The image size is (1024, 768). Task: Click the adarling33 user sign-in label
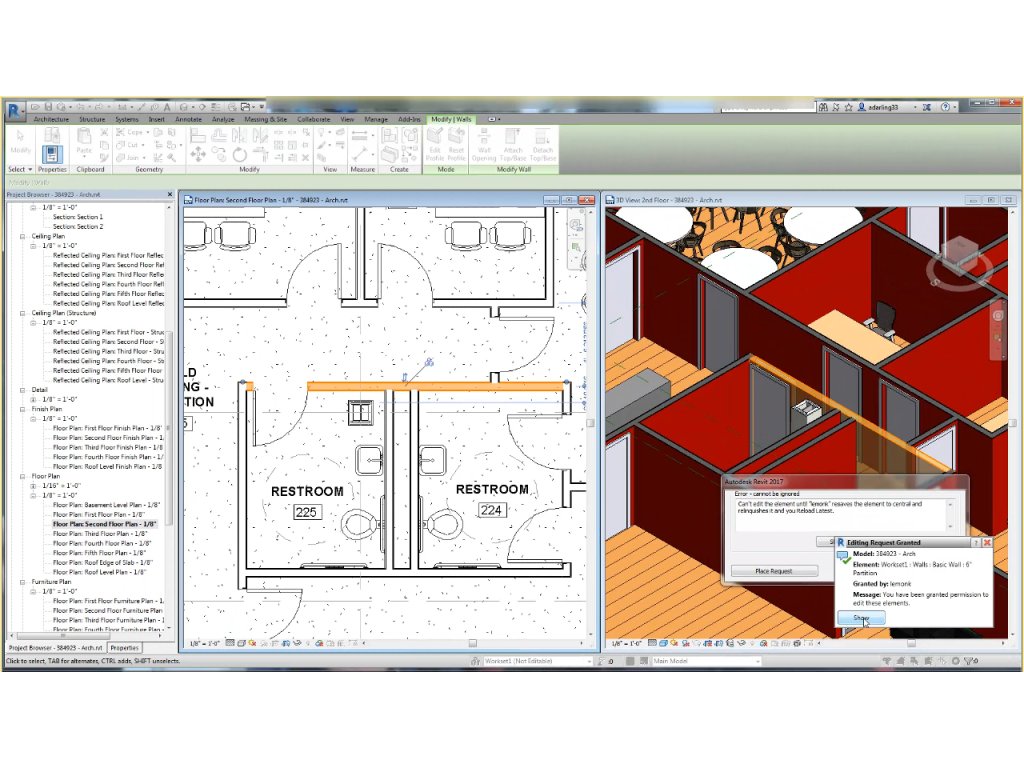click(x=884, y=107)
